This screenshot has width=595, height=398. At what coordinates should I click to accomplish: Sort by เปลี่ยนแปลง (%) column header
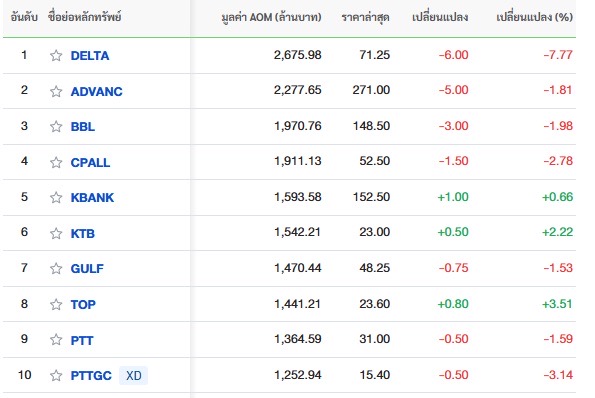coord(534,17)
